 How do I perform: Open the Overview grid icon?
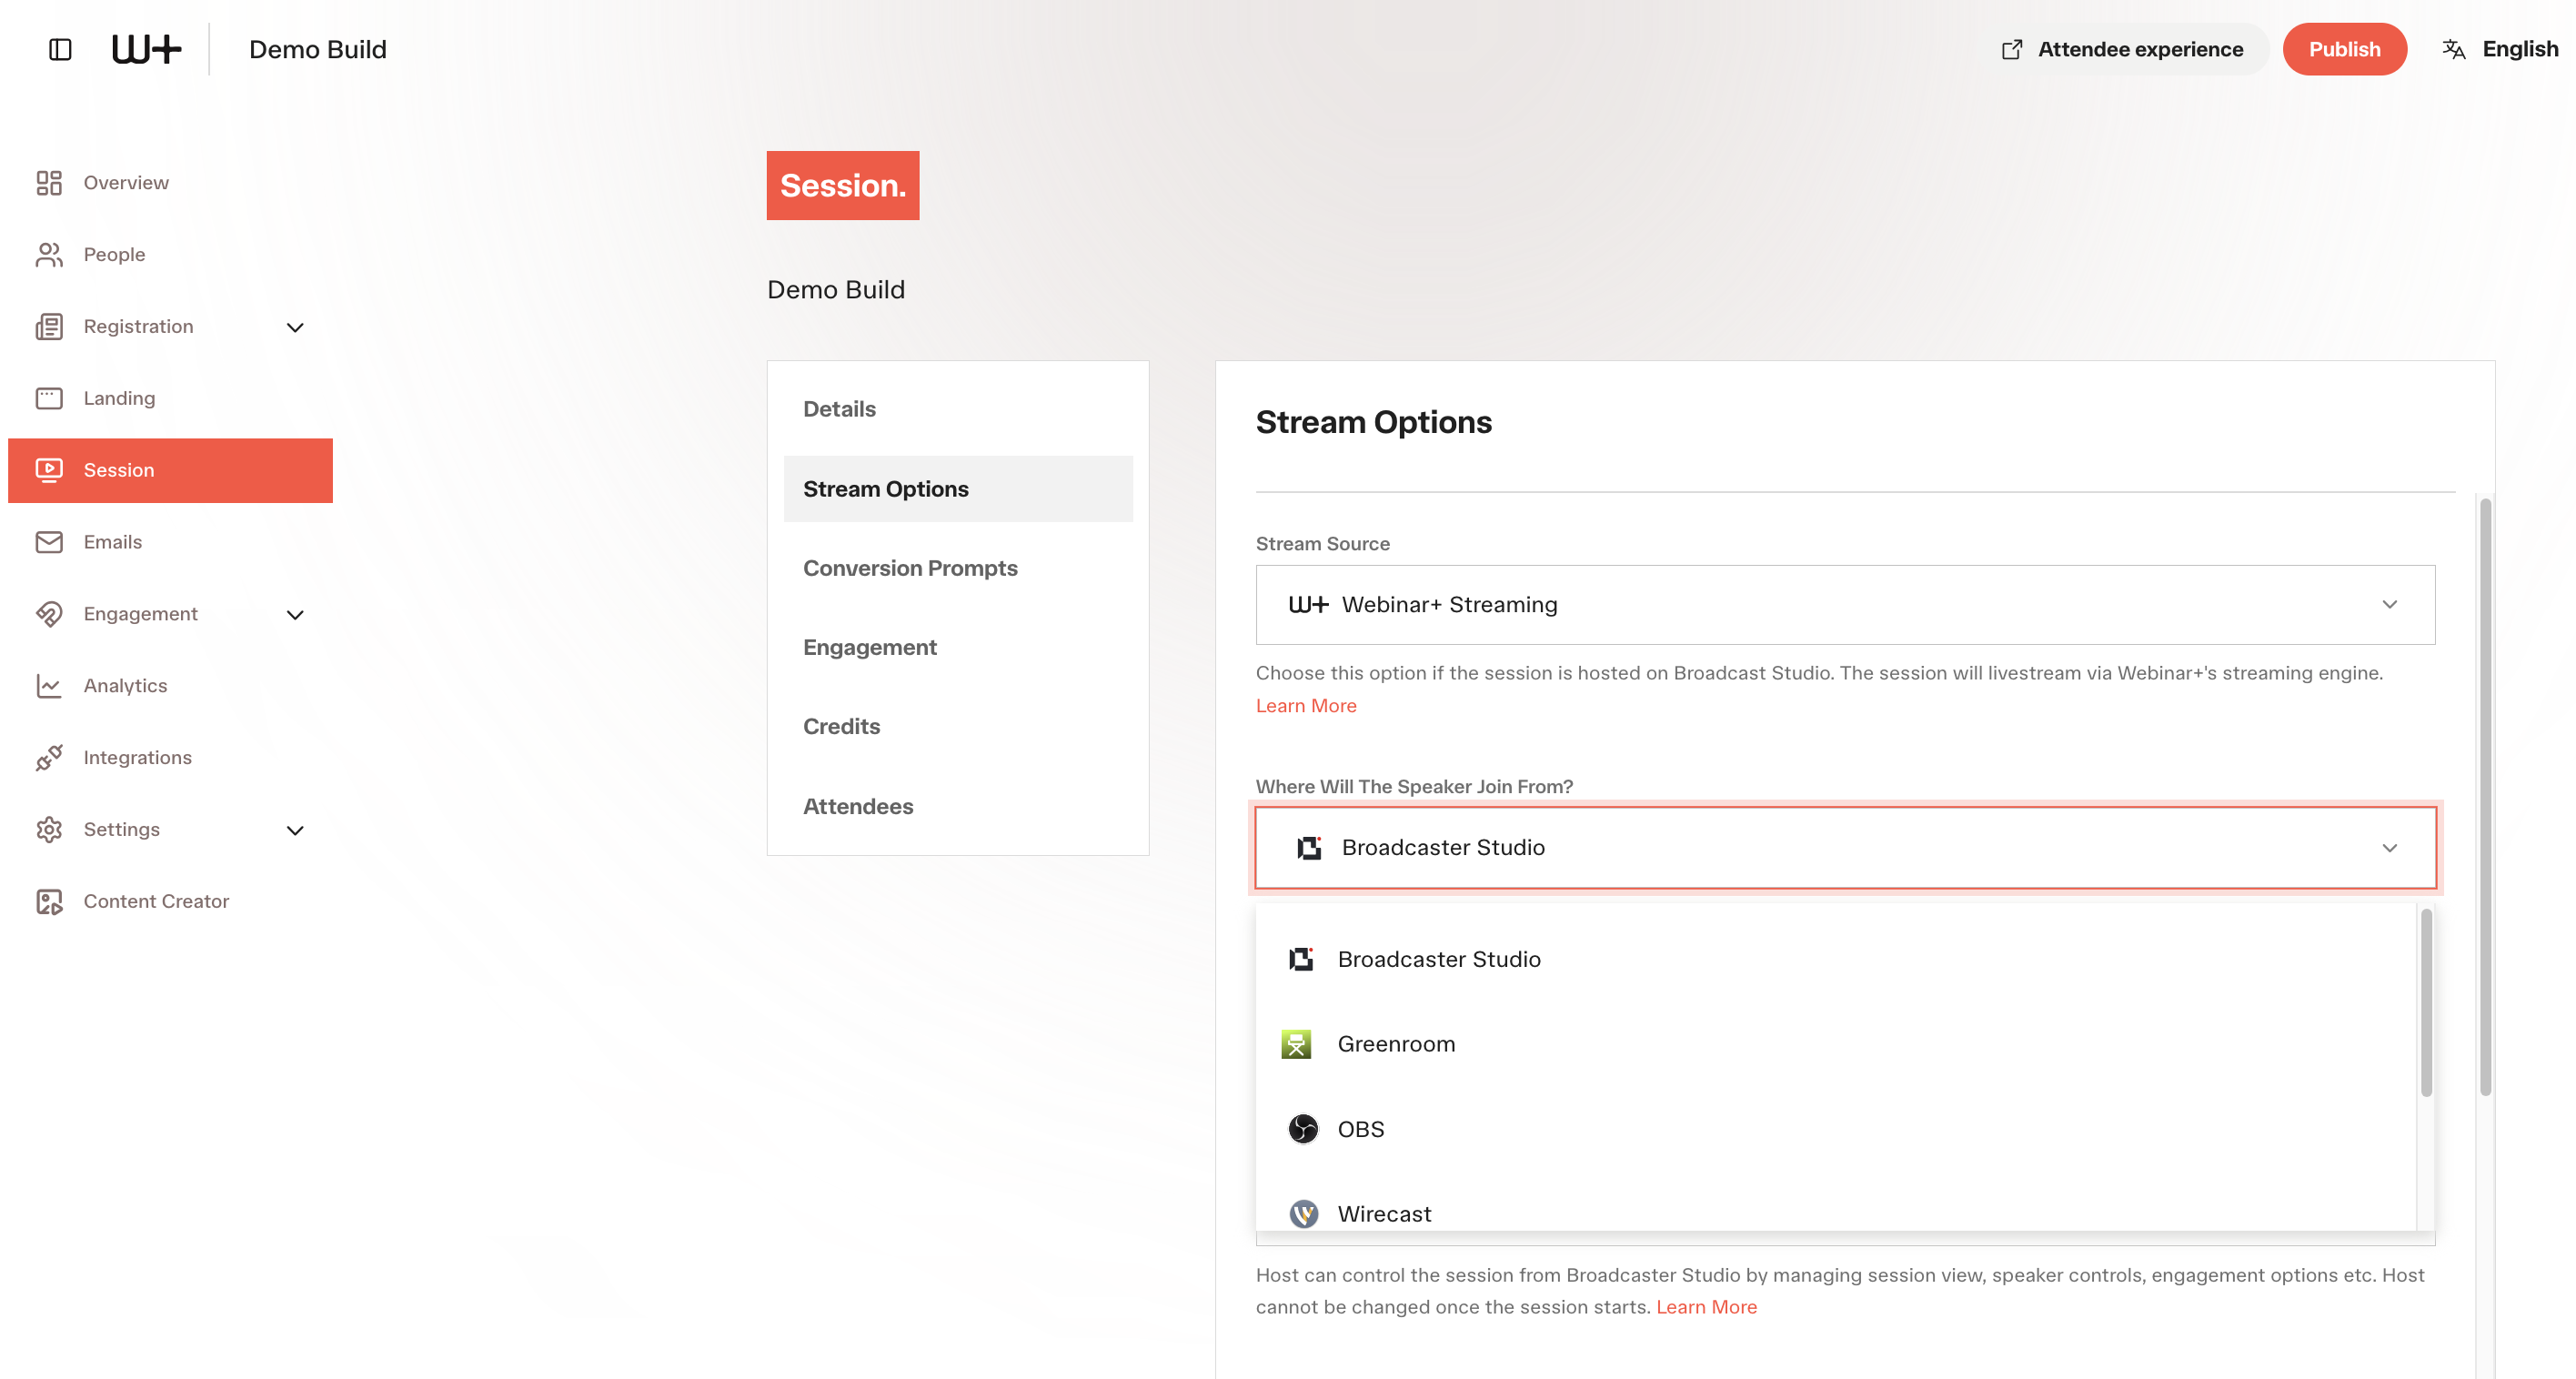click(x=49, y=182)
